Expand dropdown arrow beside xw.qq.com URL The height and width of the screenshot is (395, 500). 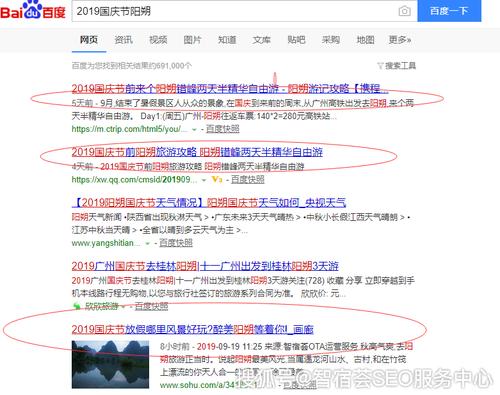(x=204, y=180)
